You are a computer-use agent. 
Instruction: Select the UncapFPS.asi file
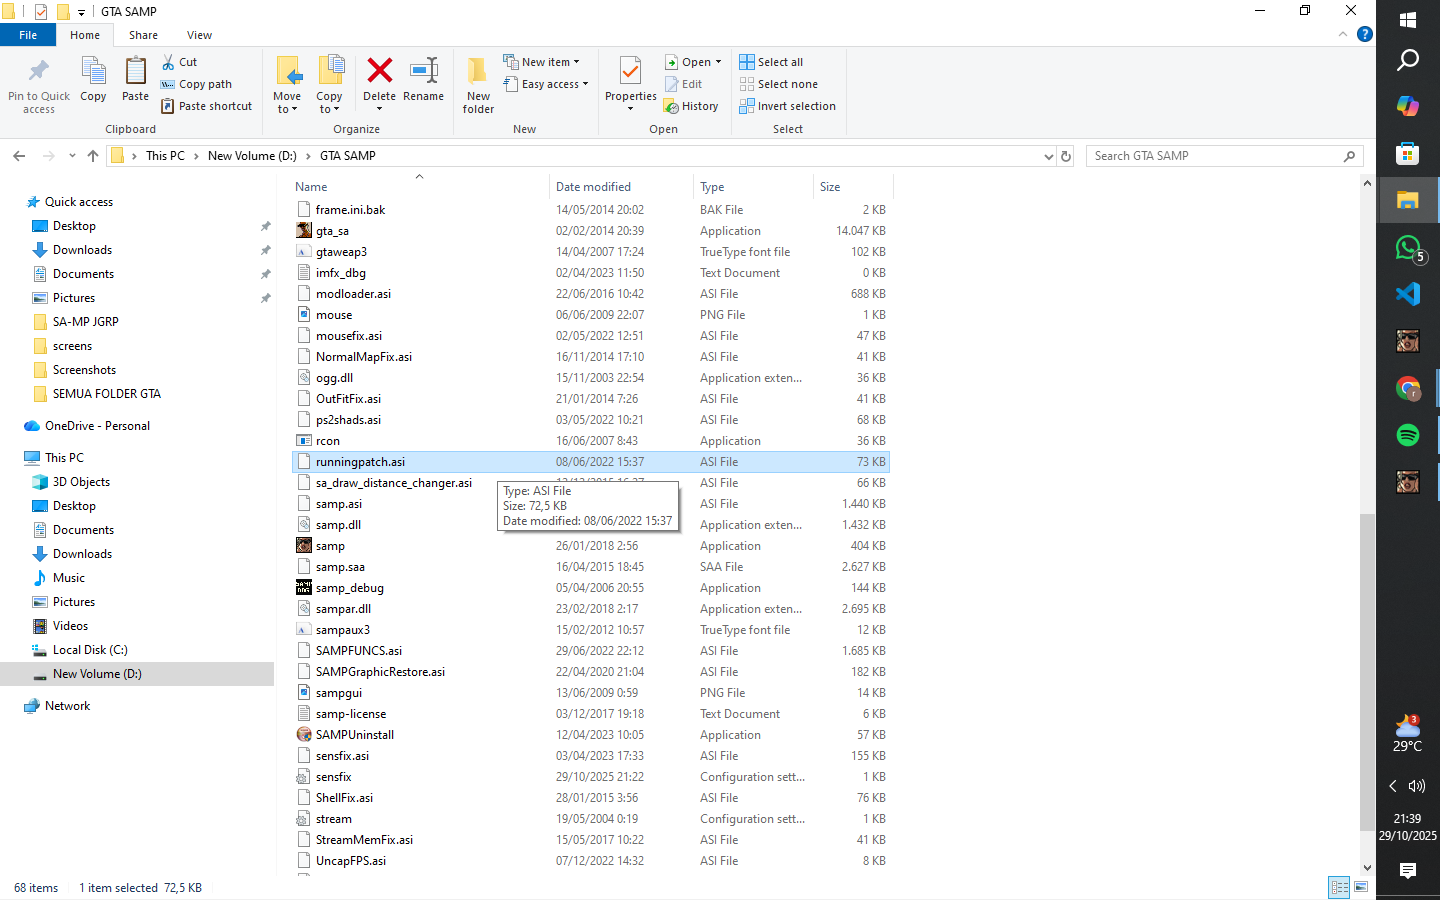(x=591, y=861)
